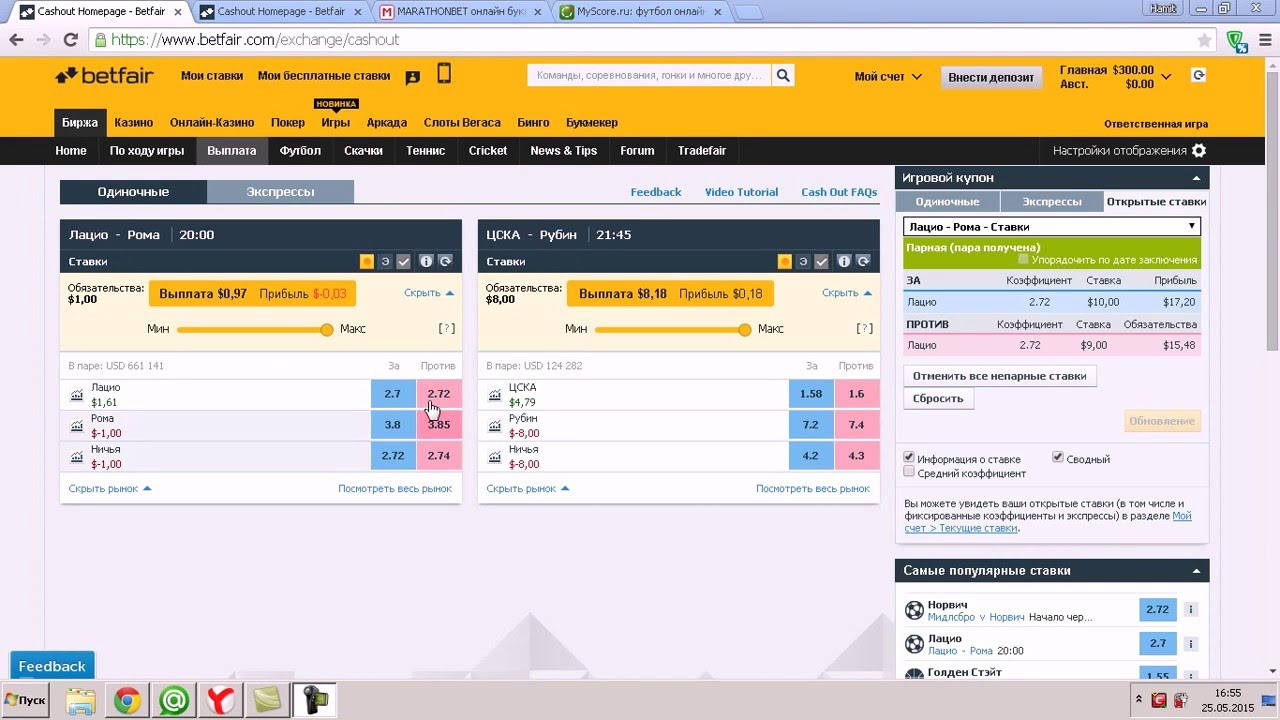Open chart icon for Рома row

pyautogui.click(x=77, y=426)
